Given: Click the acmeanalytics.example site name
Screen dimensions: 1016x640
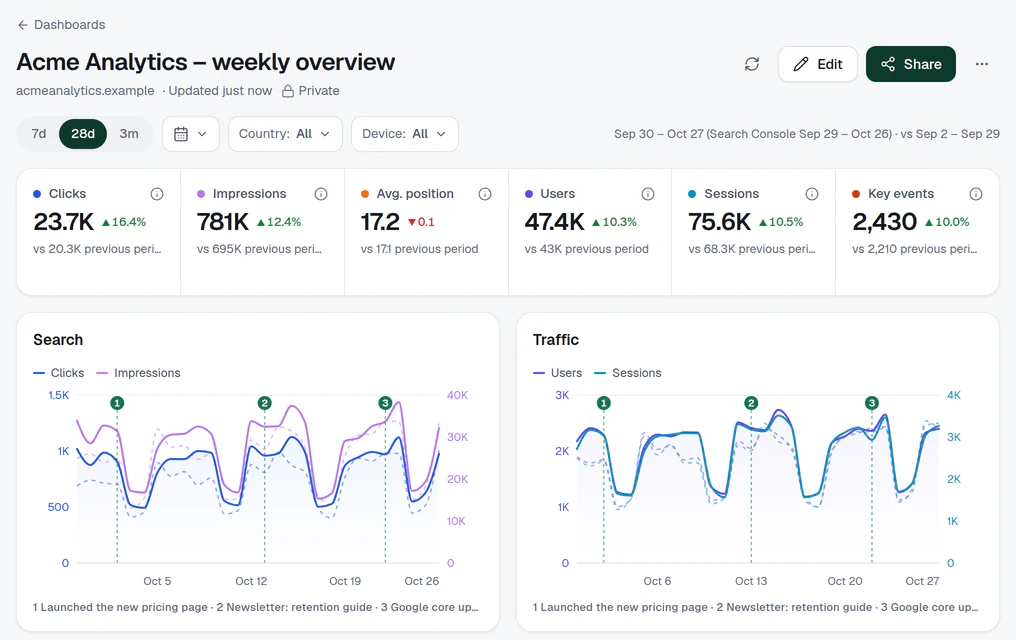Looking at the screenshot, I should point(86,91).
